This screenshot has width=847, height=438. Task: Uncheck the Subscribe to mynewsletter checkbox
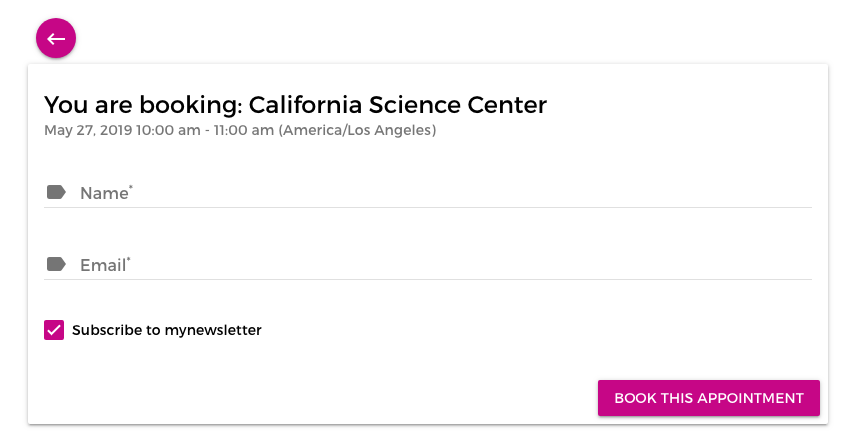point(54,330)
